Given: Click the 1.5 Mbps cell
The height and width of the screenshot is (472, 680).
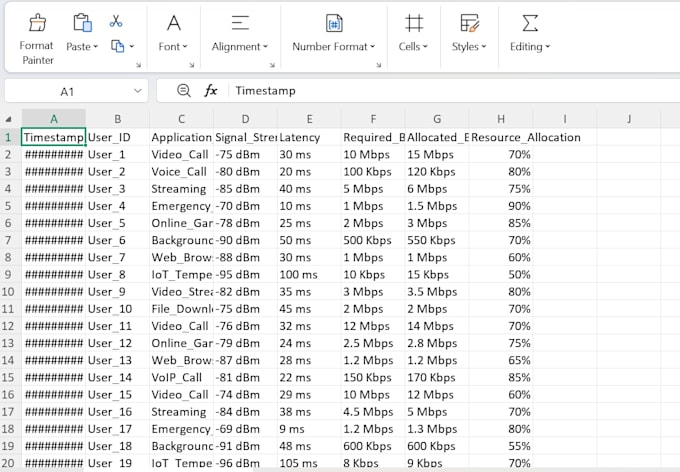Looking at the screenshot, I should click(x=437, y=206).
